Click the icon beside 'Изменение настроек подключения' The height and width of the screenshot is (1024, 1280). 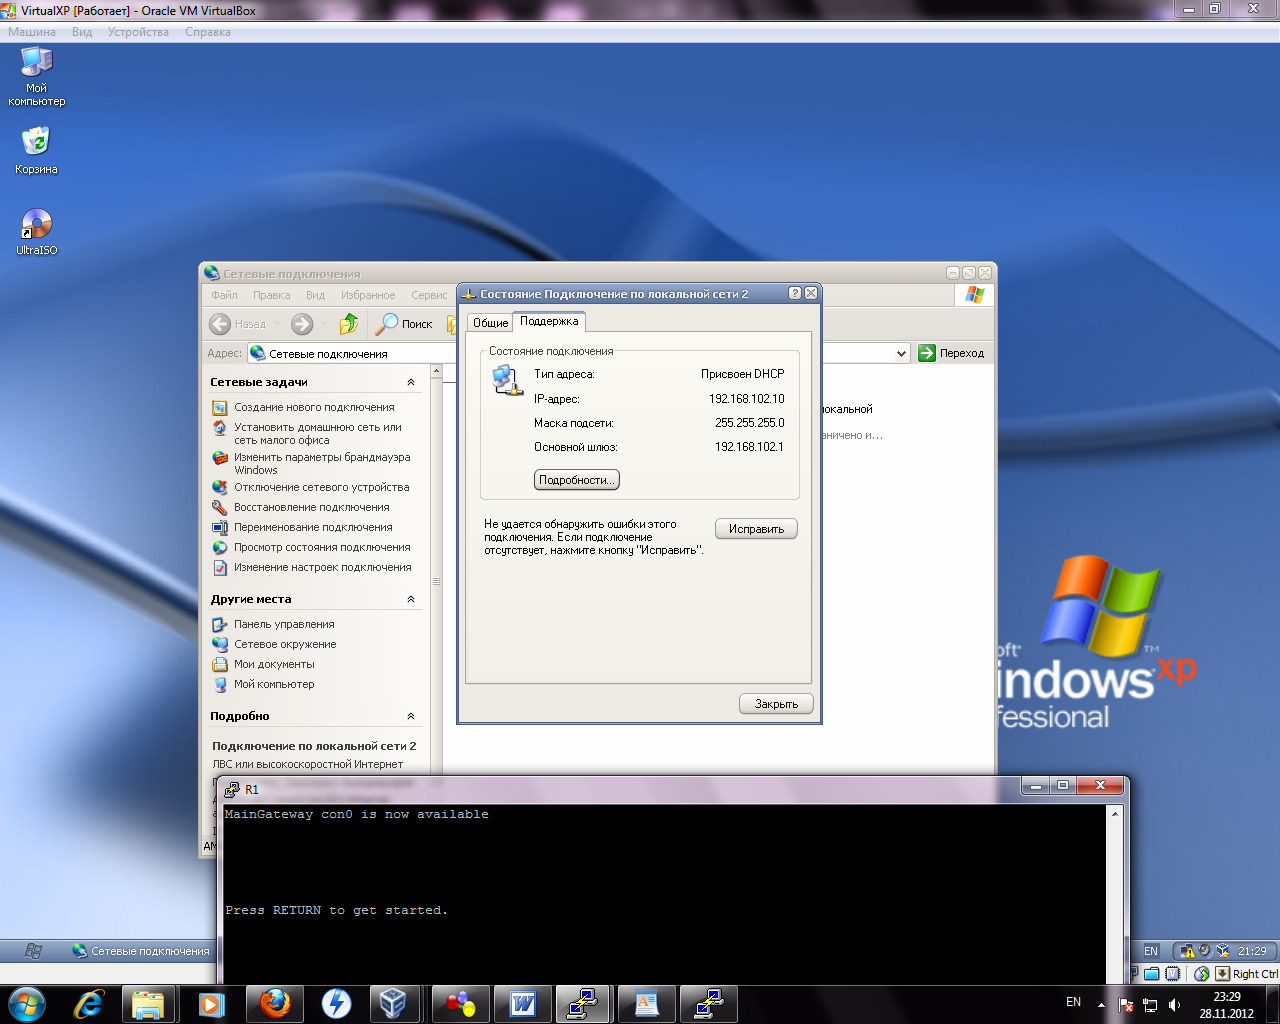point(220,568)
